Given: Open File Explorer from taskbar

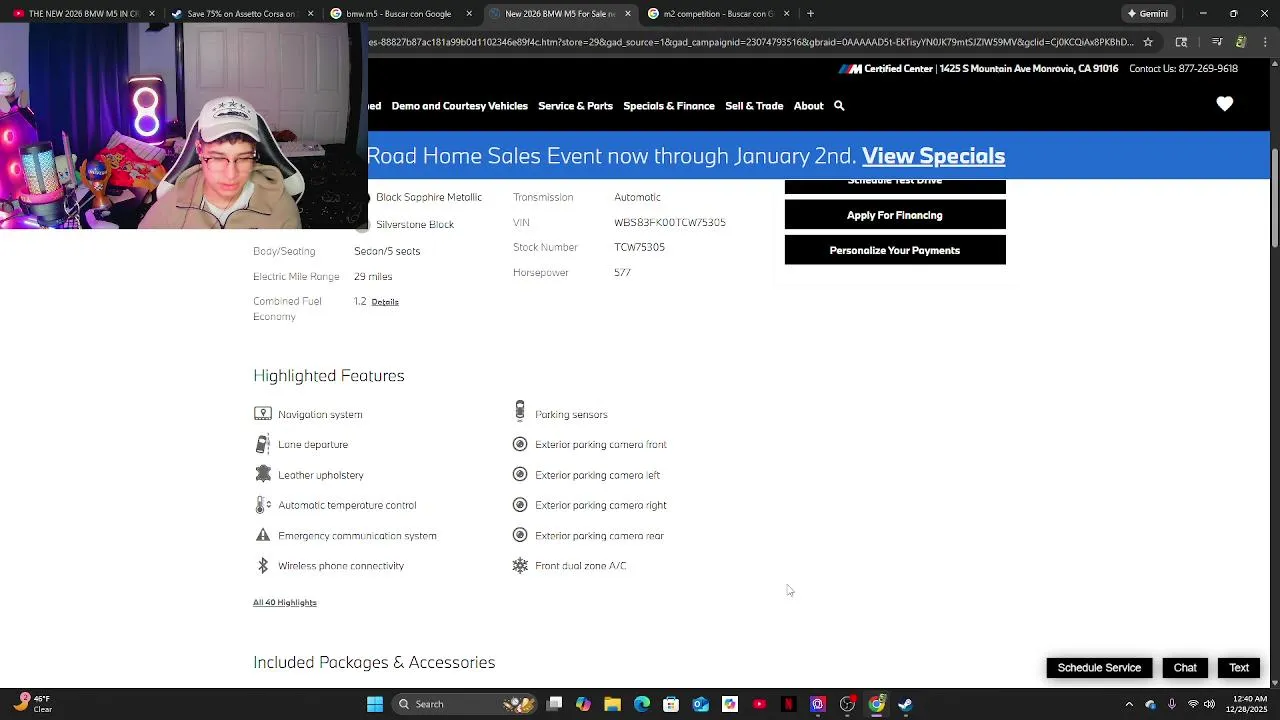Looking at the screenshot, I should (x=612, y=704).
